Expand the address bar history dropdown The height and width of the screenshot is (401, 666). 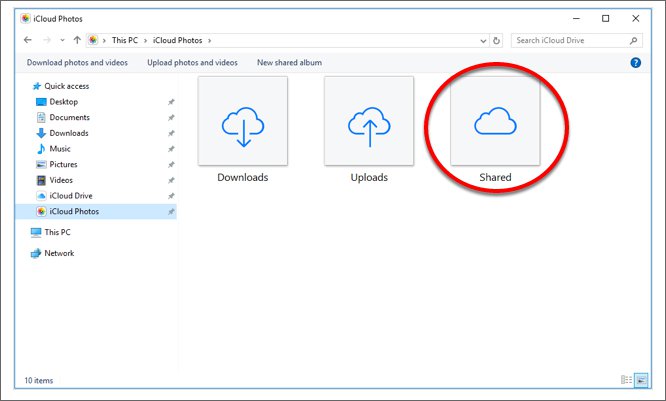(483, 41)
